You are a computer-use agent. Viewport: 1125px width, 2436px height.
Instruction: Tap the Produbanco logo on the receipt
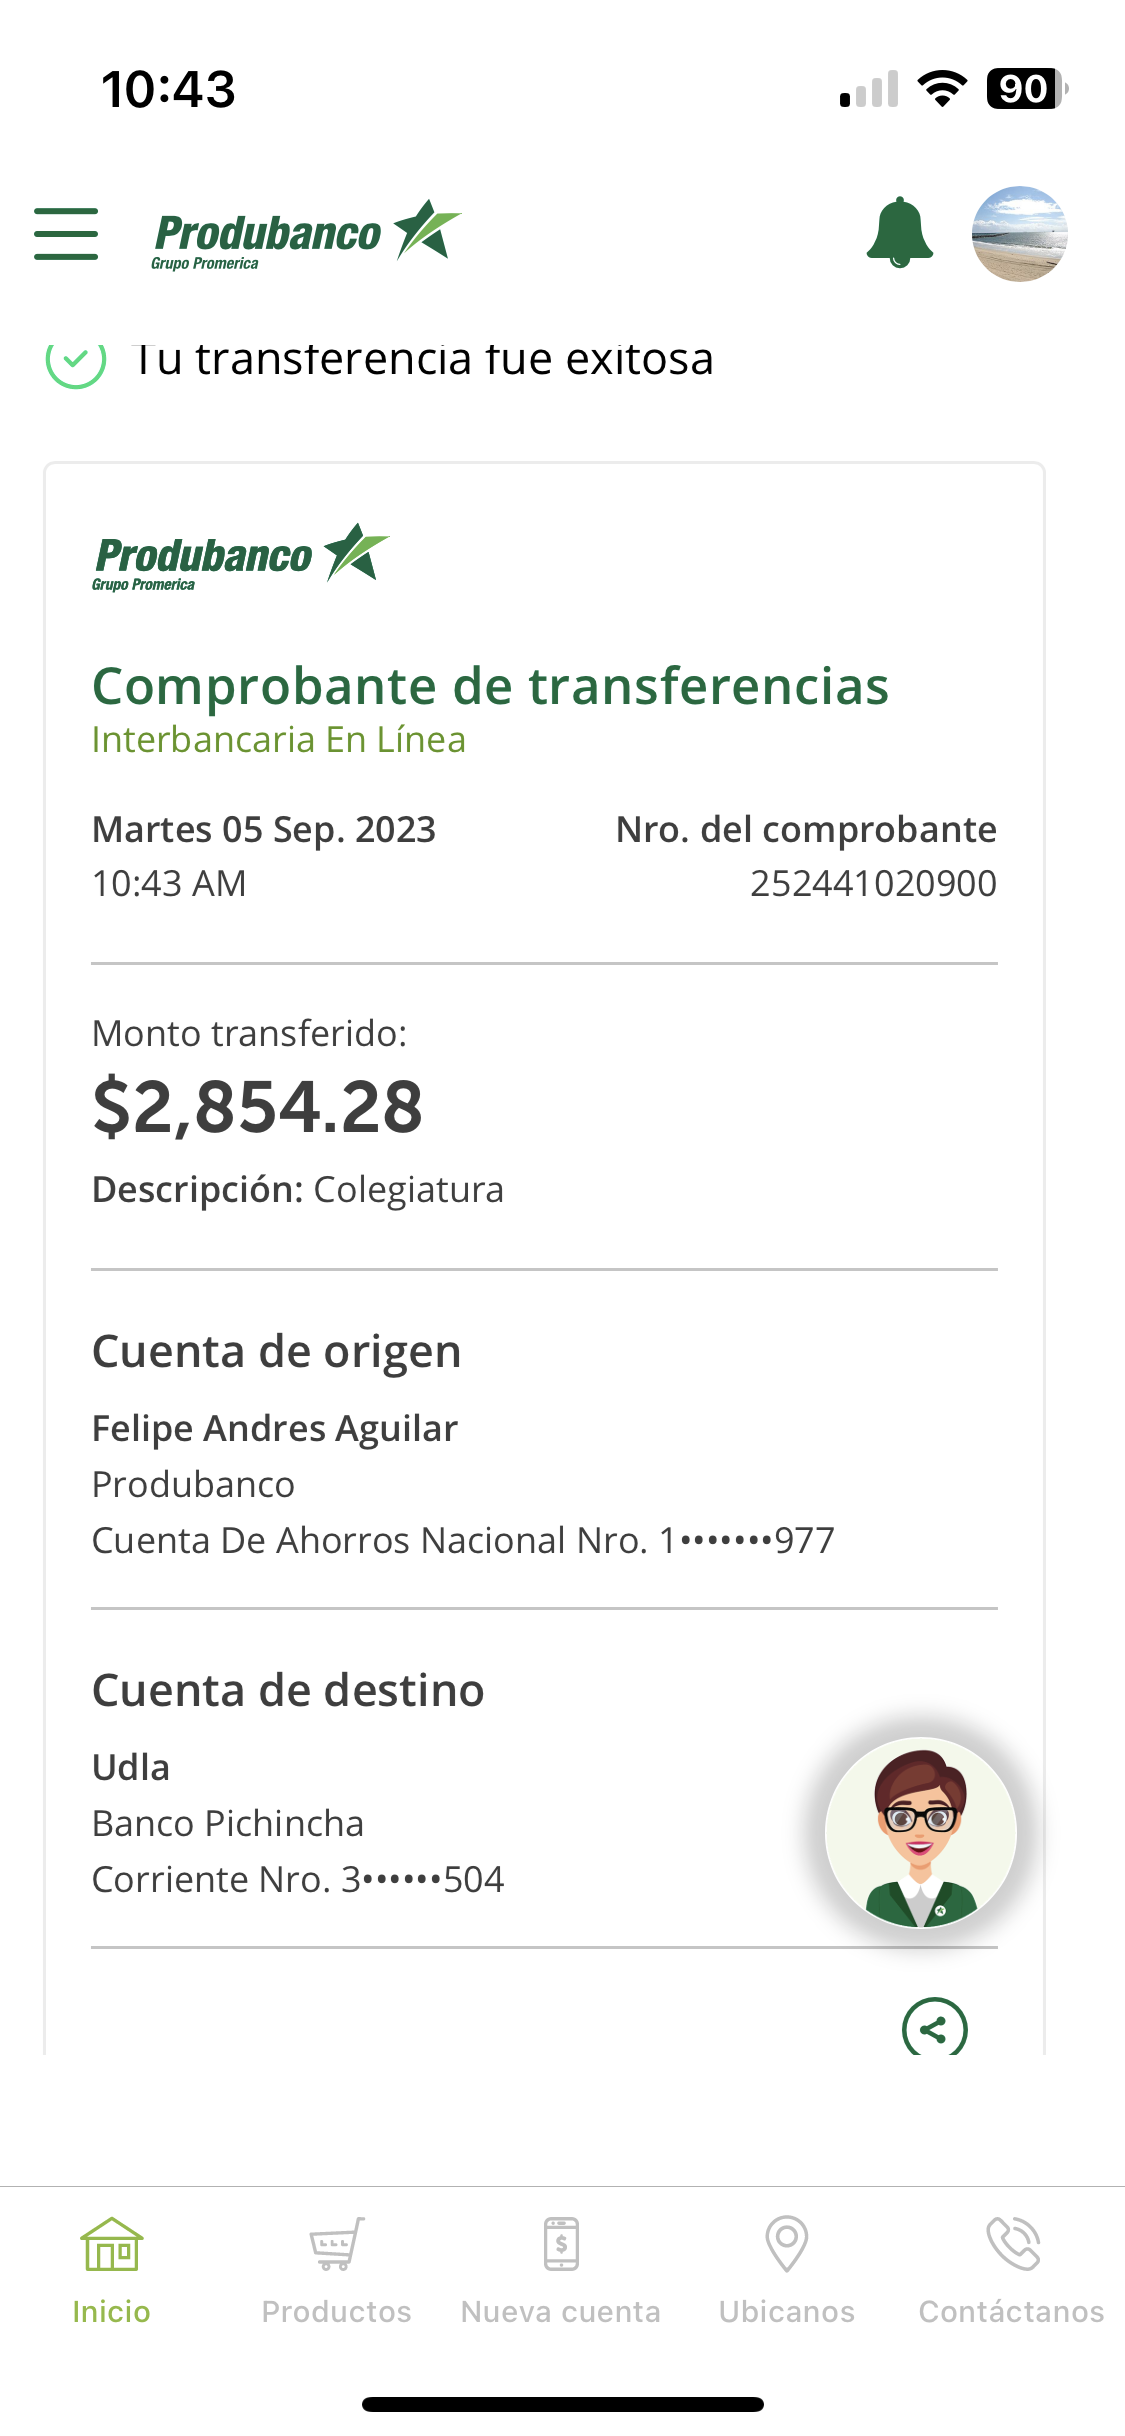click(x=240, y=557)
